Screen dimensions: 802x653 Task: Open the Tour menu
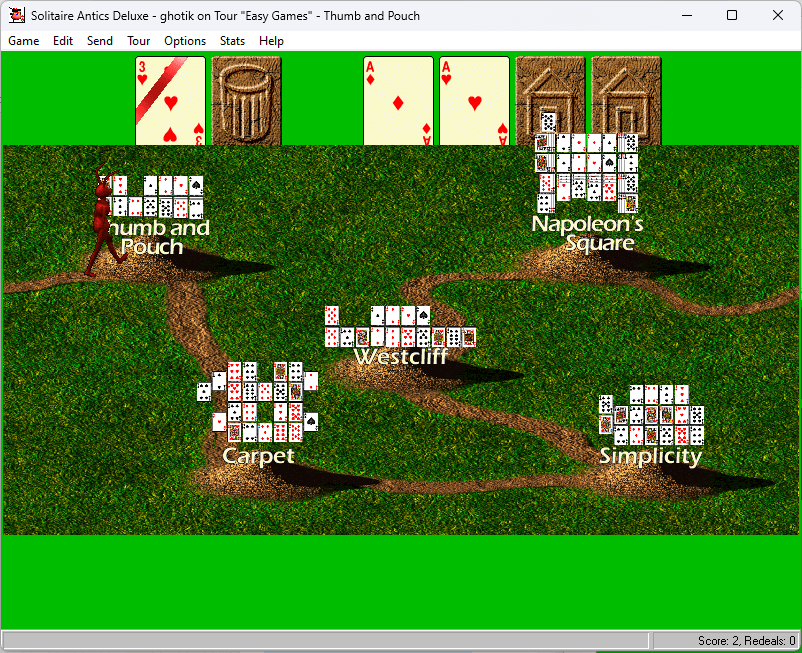point(139,41)
